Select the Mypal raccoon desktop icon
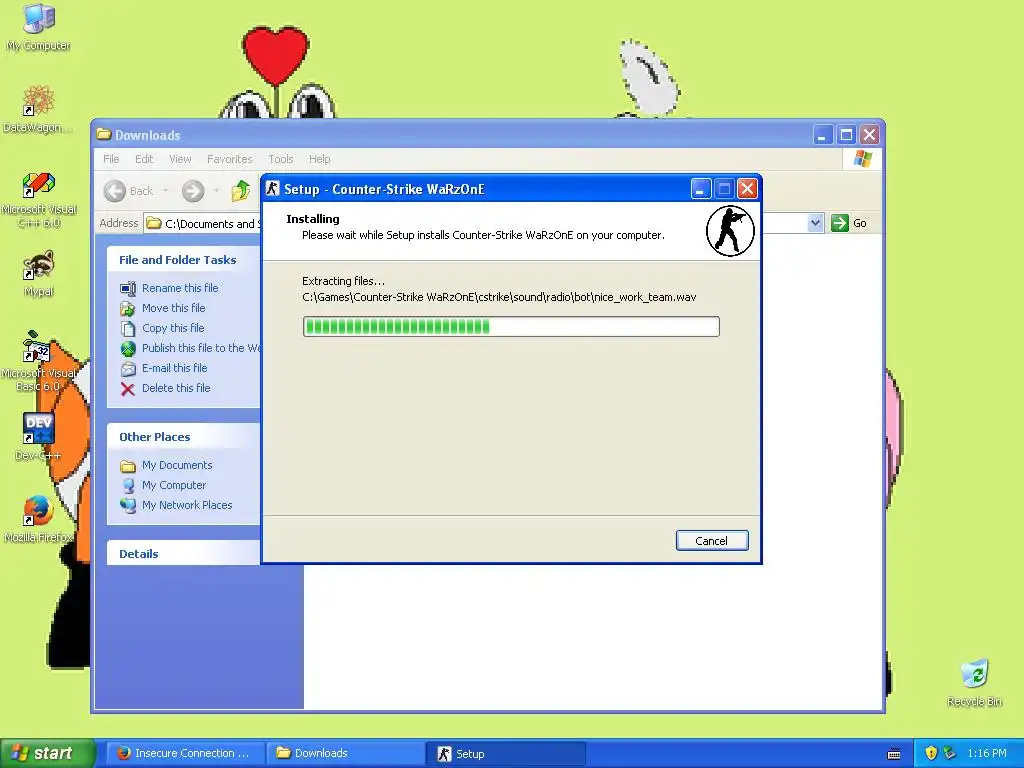Viewport: 1024px width, 768px height. pyautogui.click(x=39, y=273)
